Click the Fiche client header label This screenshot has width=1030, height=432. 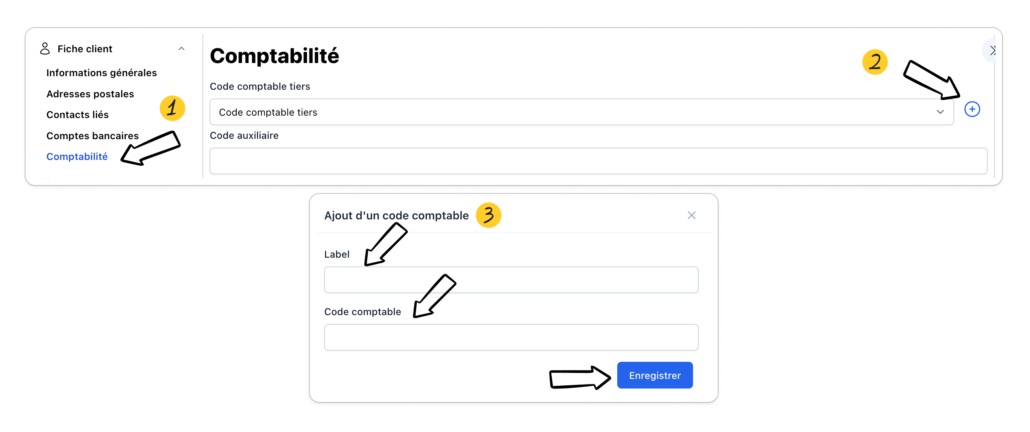(85, 48)
